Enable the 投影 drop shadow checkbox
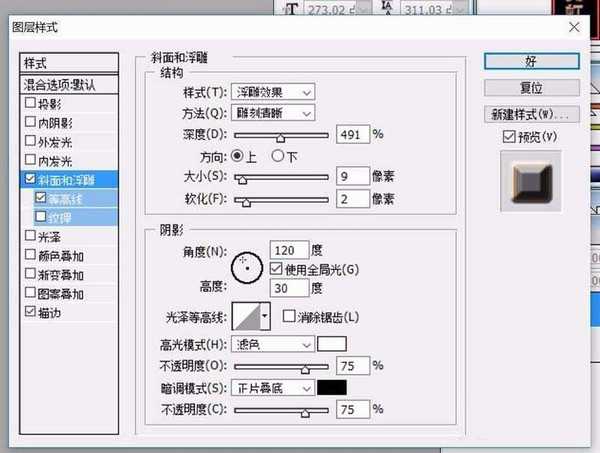The width and height of the screenshot is (600, 453). [30, 103]
